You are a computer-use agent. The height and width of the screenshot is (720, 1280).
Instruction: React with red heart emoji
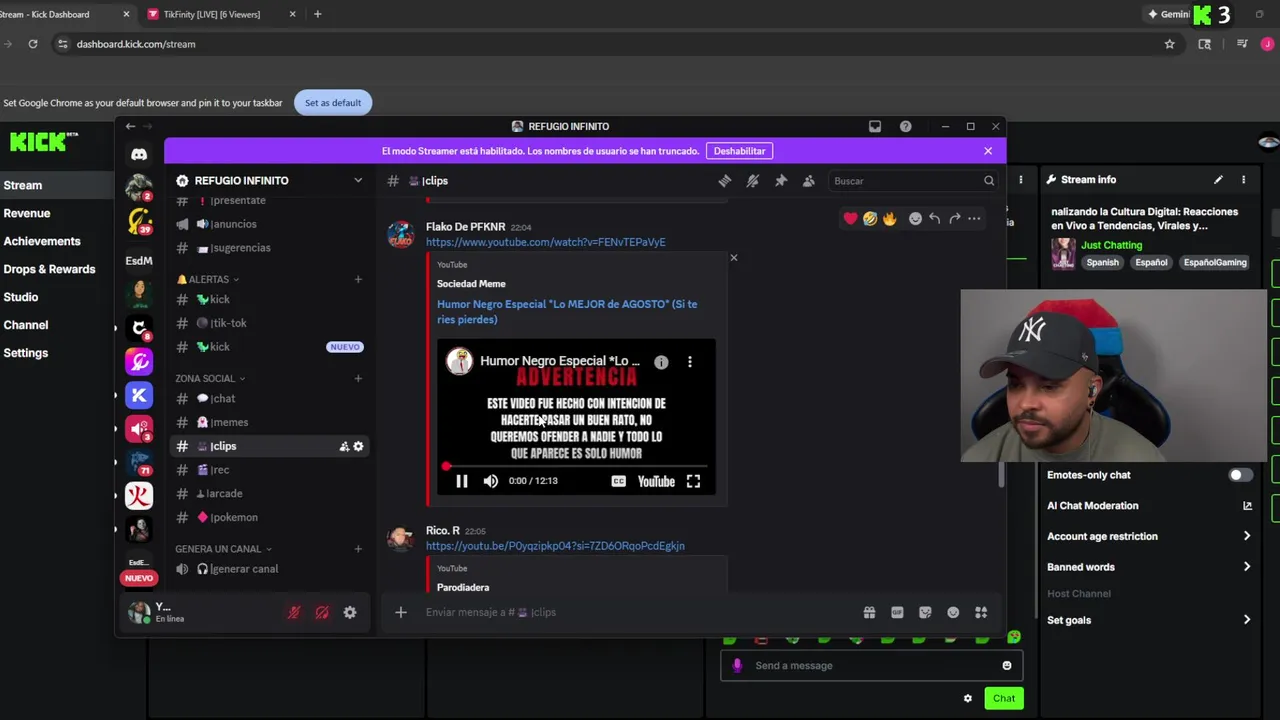[x=850, y=218]
